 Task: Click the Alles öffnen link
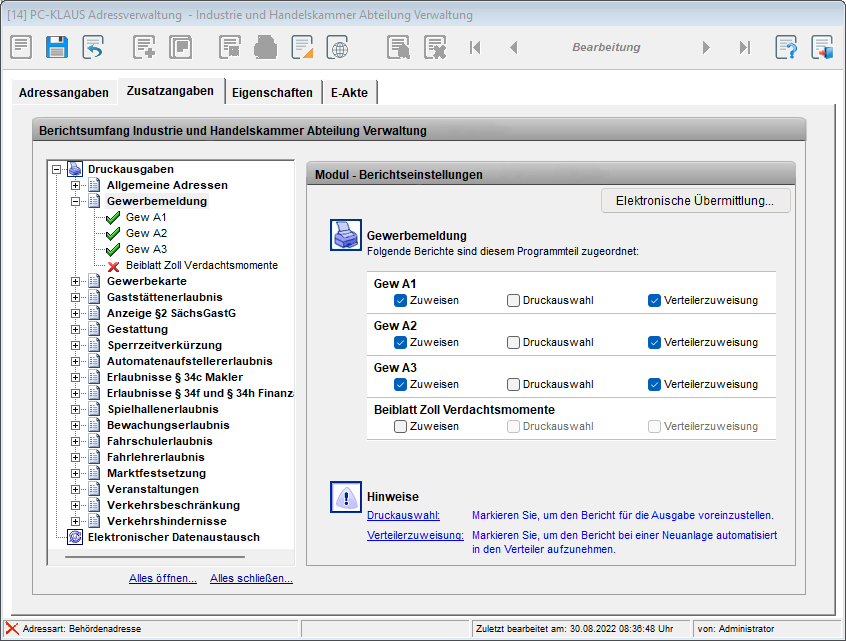click(x=163, y=578)
